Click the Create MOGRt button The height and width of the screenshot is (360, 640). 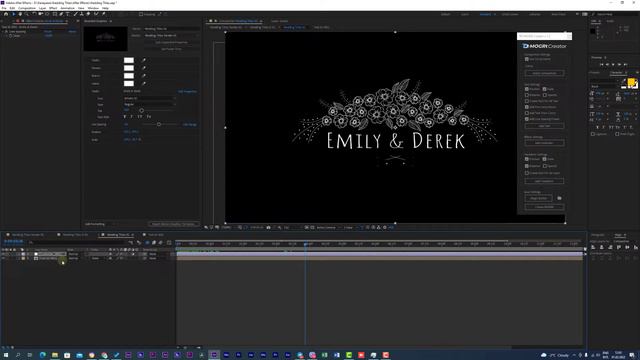coord(544,207)
